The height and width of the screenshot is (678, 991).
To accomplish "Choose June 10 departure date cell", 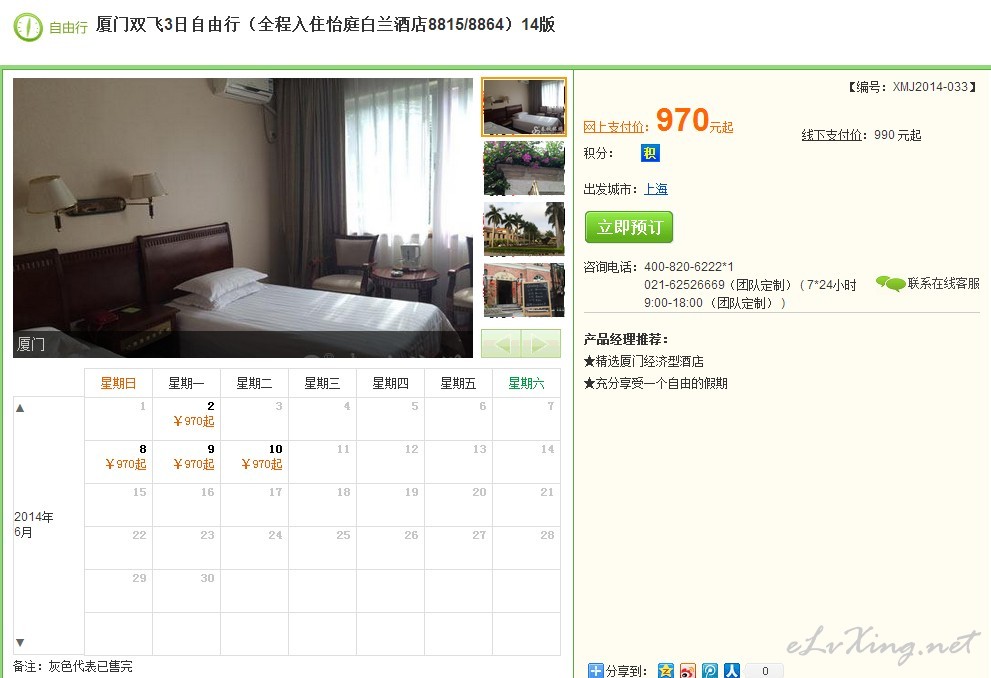I will (x=254, y=462).
